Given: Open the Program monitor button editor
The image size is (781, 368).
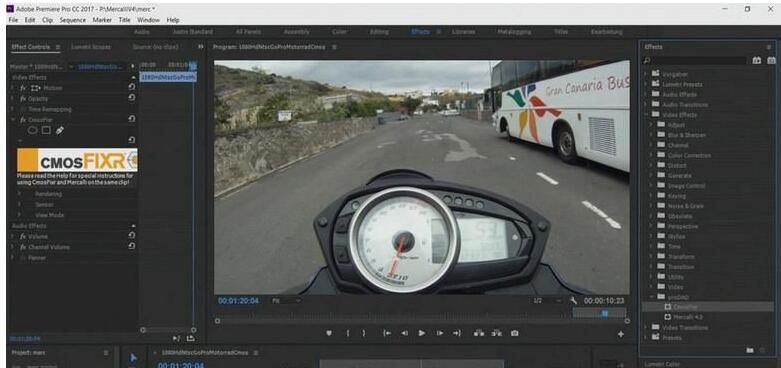Looking at the screenshot, I should point(621,335).
